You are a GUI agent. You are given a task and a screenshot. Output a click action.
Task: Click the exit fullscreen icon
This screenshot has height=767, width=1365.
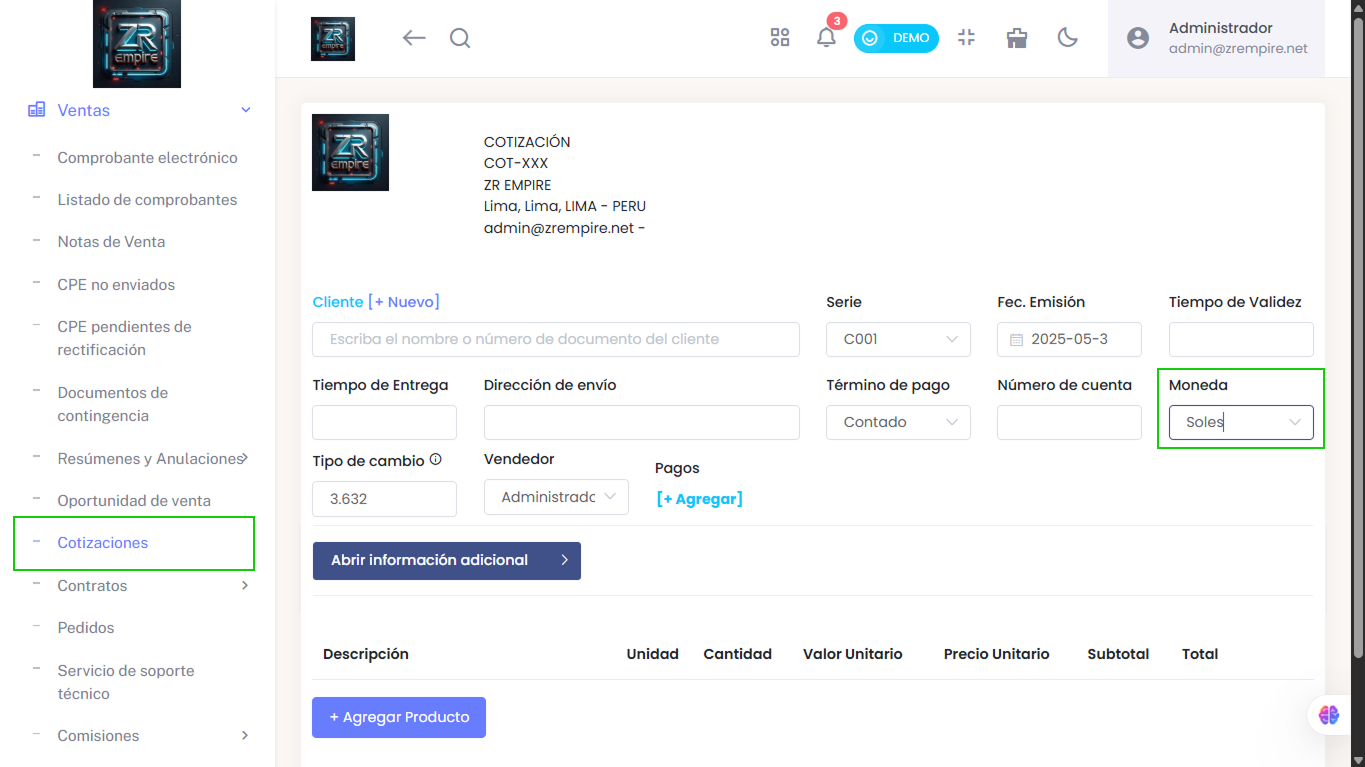(966, 38)
